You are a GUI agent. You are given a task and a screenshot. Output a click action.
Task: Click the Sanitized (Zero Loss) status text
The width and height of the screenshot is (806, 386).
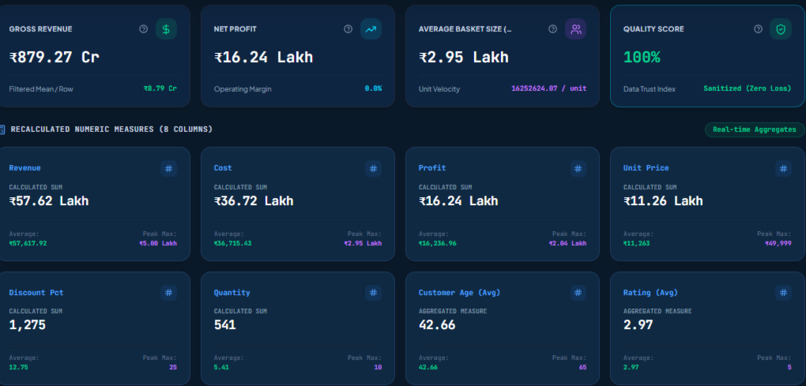pyautogui.click(x=747, y=88)
